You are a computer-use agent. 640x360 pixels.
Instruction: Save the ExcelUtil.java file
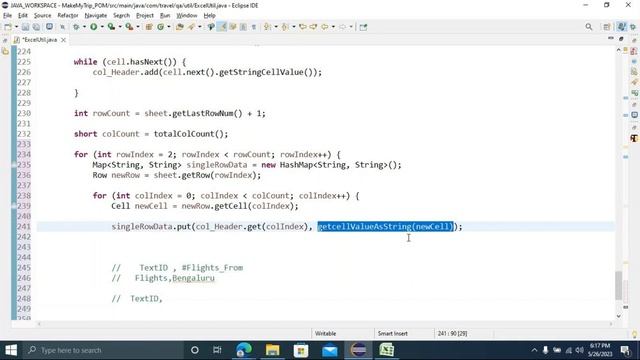coord(25,27)
